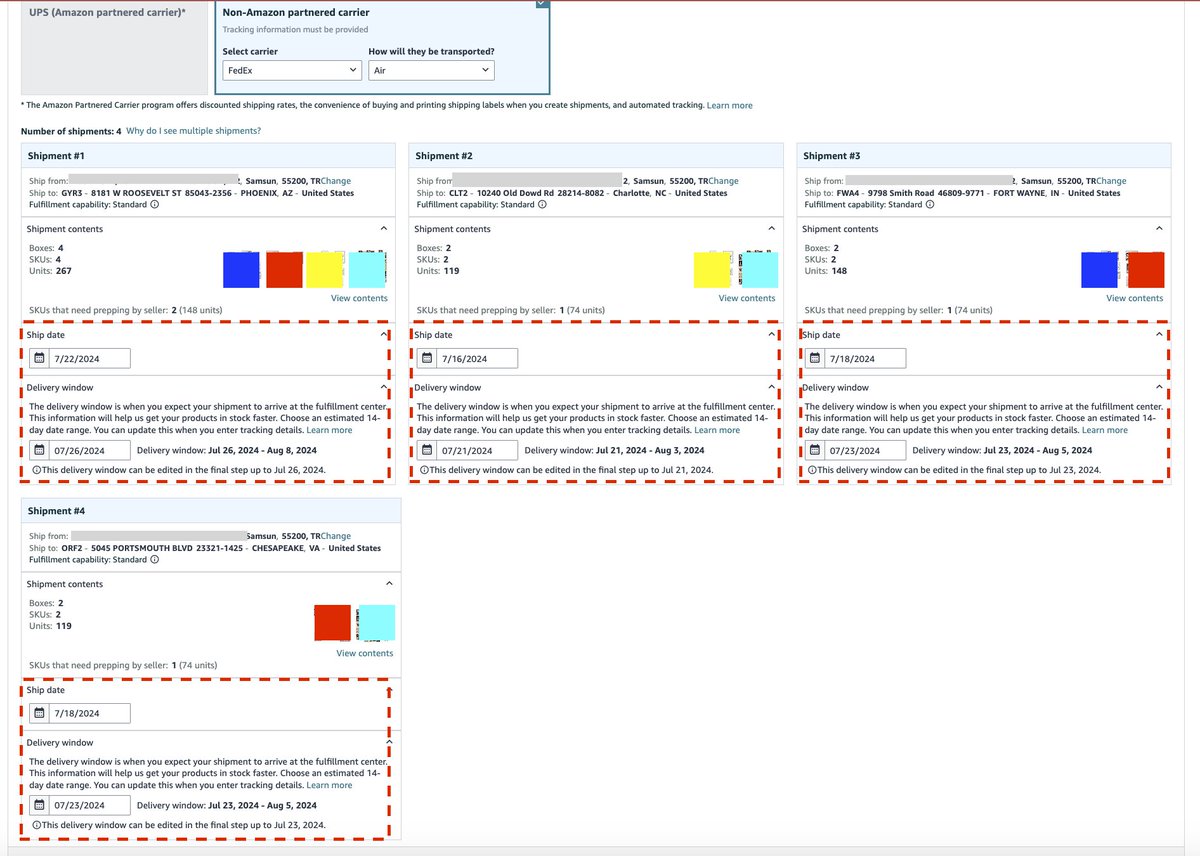Screen dimensions: 1200x856
Task: Click the 7/22/2024 ship date field
Action: [80, 358]
